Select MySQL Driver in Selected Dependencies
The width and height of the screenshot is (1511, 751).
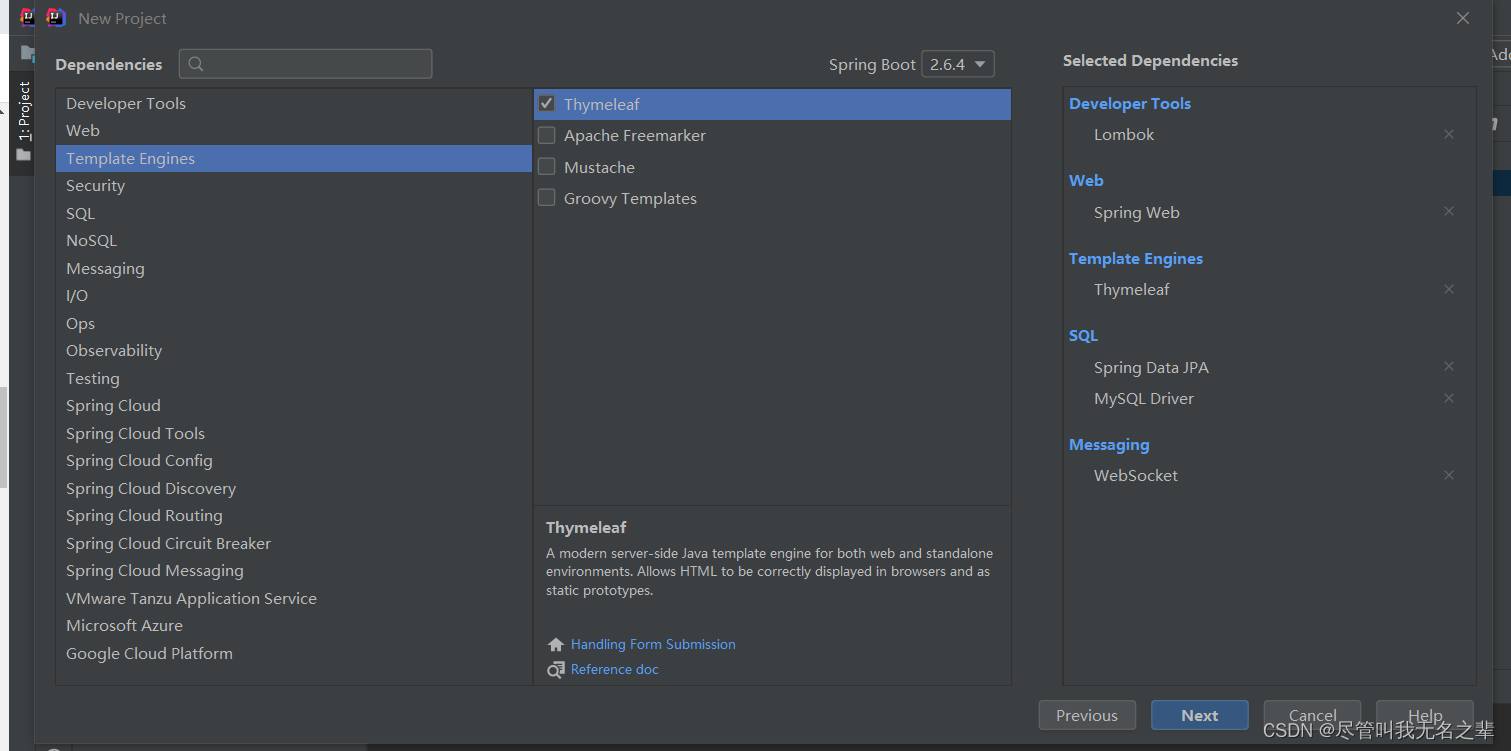coord(1144,398)
